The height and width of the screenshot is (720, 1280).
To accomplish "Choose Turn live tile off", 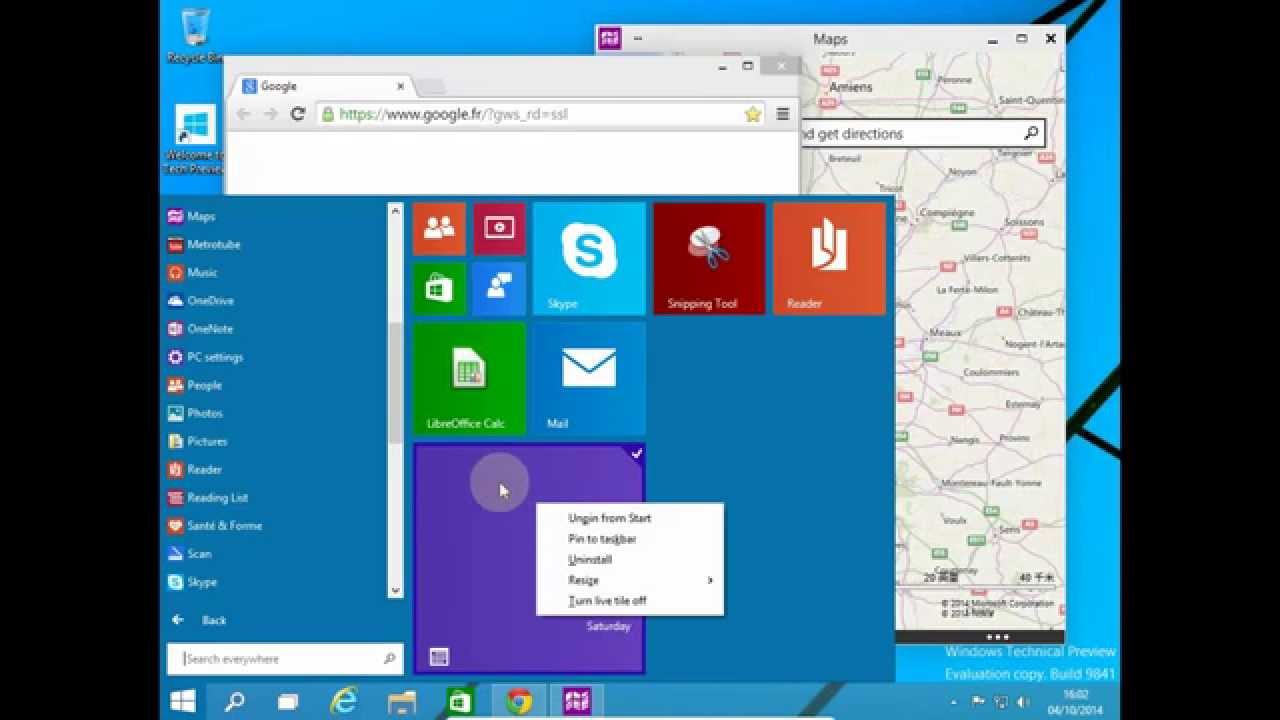I will pyautogui.click(x=608, y=601).
